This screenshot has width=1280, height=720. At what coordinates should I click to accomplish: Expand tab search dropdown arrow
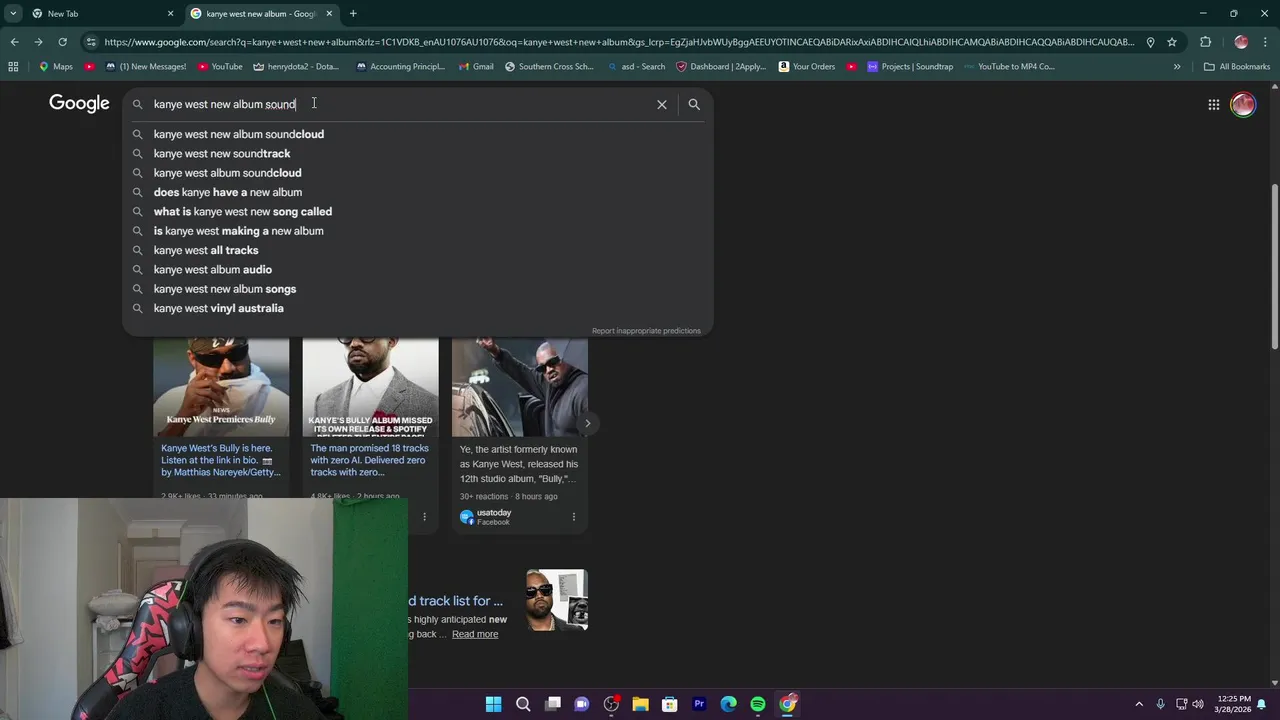[13, 13]
